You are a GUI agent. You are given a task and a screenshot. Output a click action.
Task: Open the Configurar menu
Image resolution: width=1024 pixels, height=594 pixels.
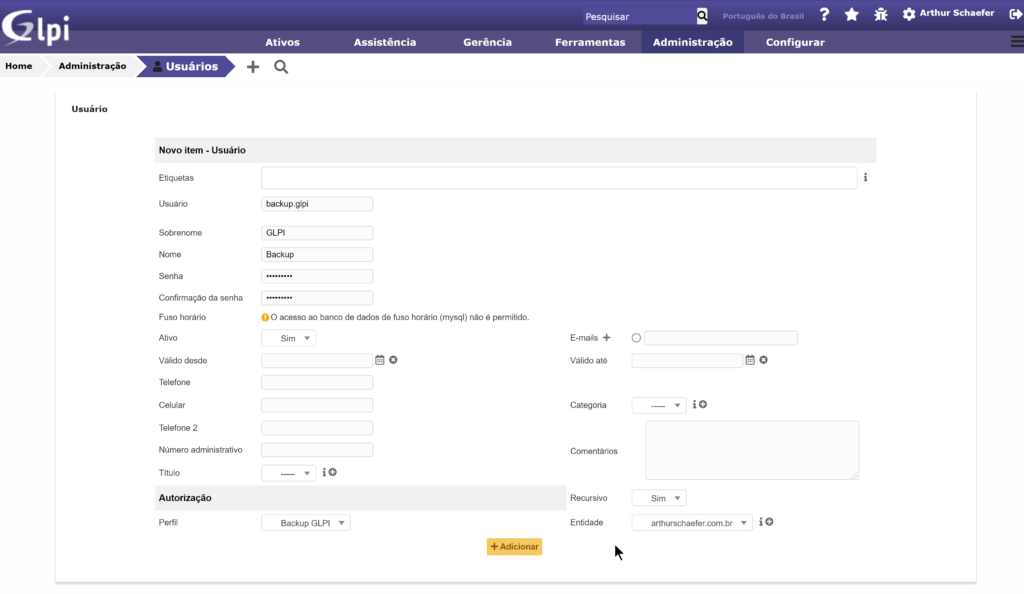795,42
